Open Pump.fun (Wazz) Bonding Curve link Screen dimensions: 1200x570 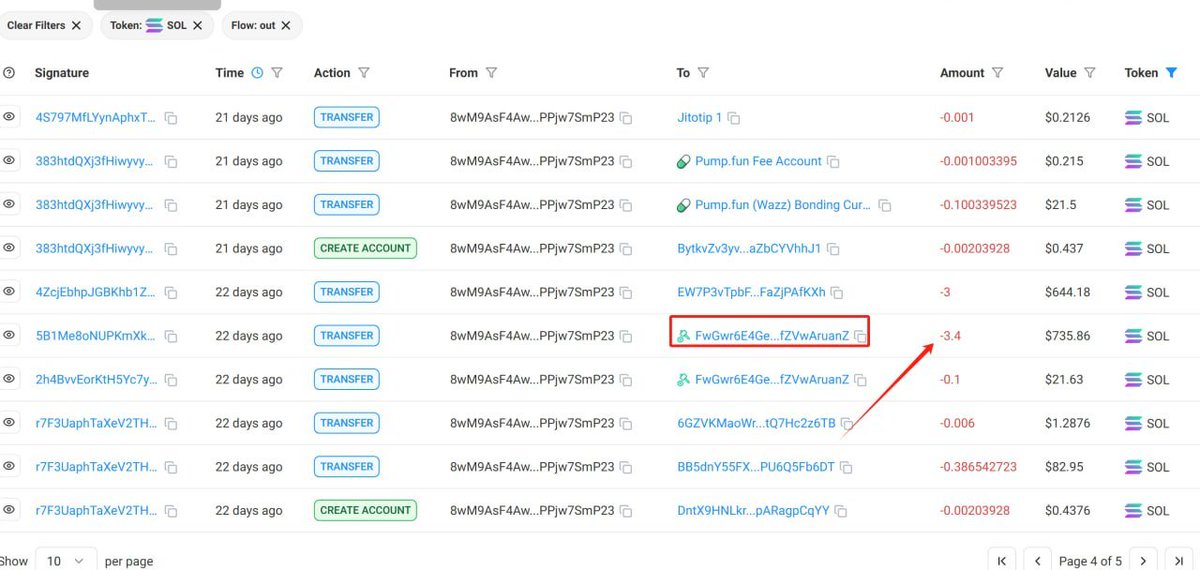pyautogui.click(x=783, y=206)
